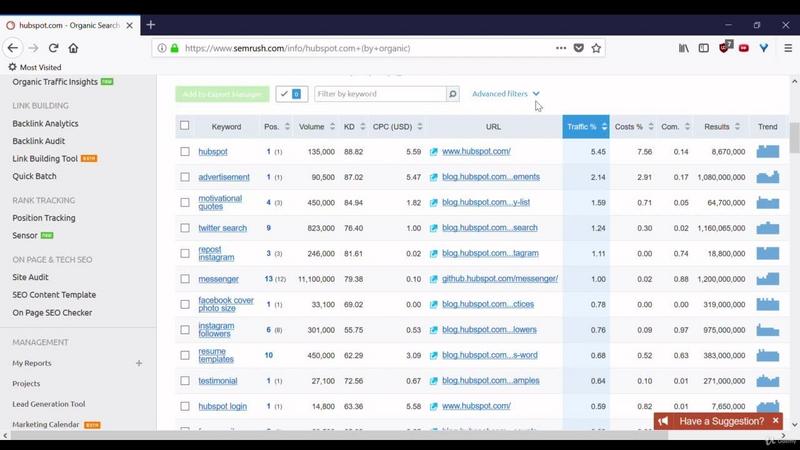Bookmark this page with the star icon

tap(596, 48)
